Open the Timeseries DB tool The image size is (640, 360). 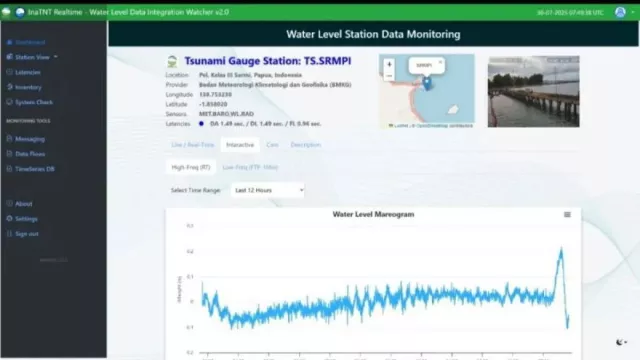[x=31, y=169]
